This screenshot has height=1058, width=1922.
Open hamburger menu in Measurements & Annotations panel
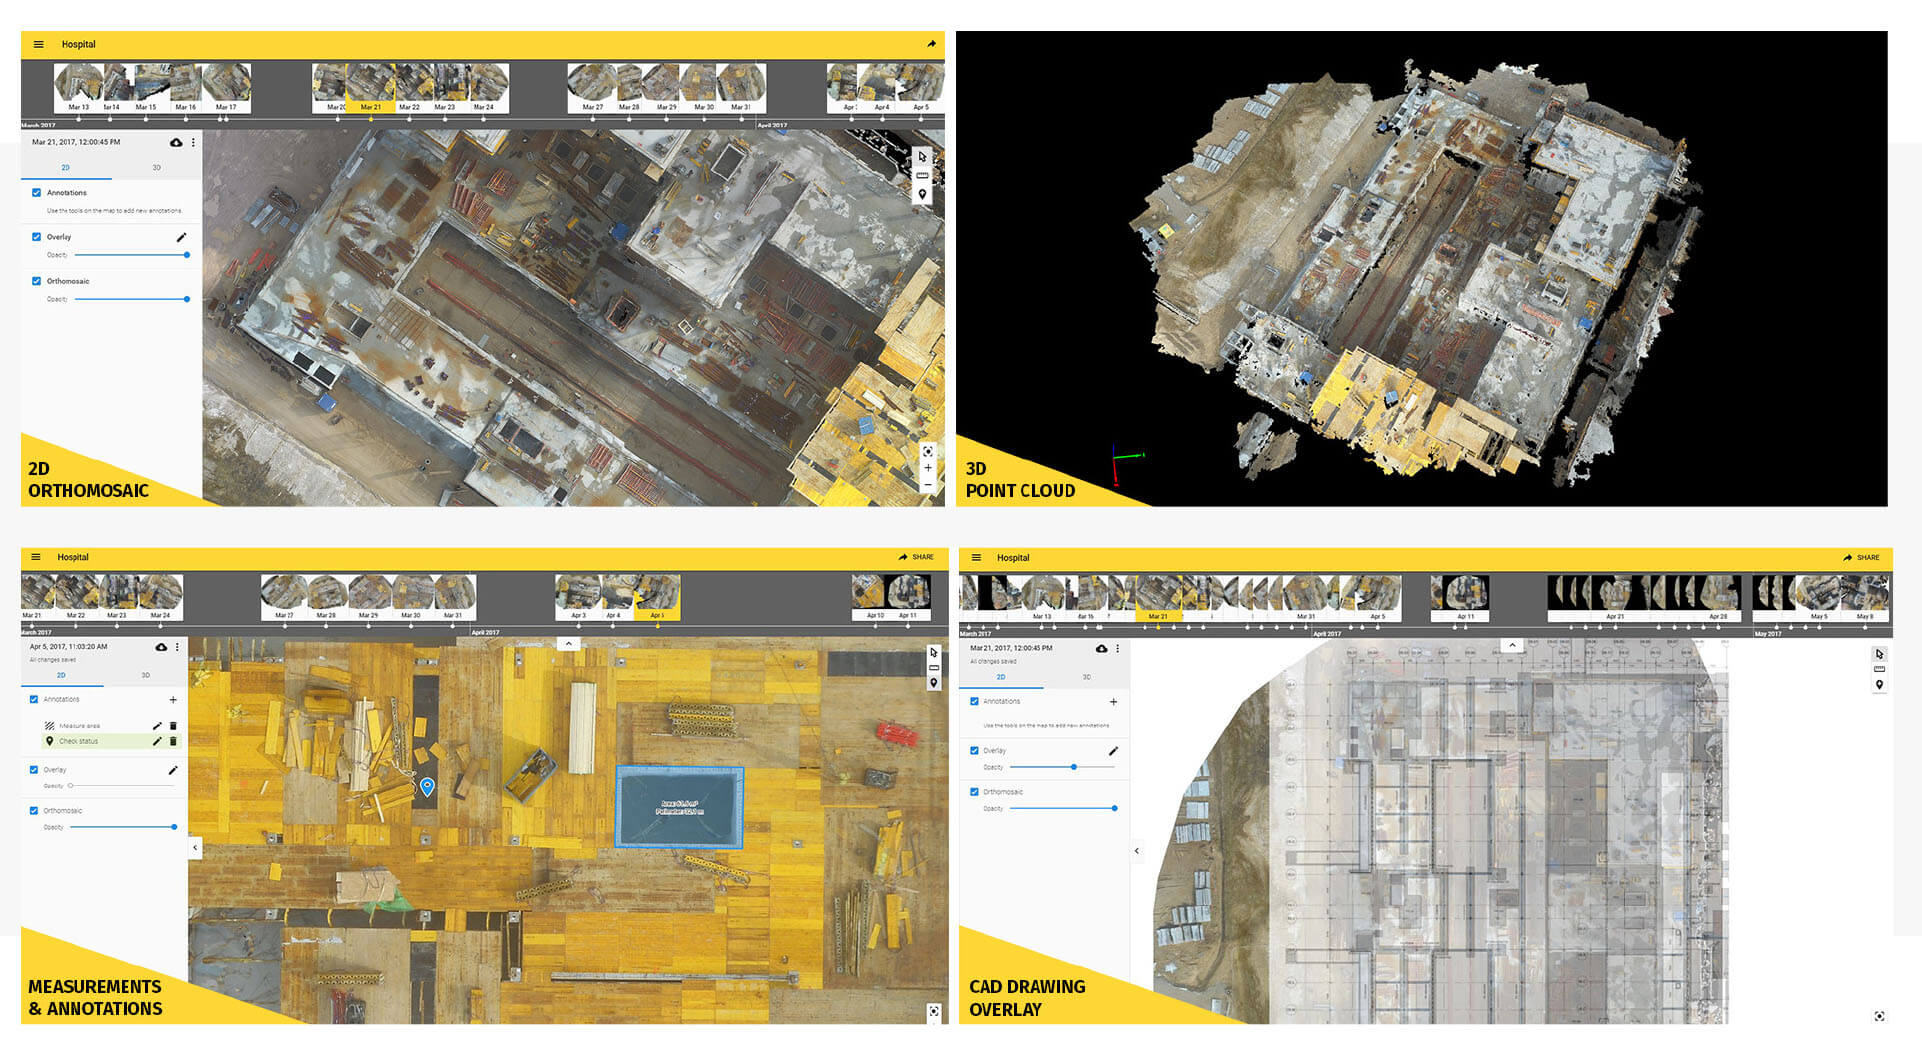coord(36,557)
